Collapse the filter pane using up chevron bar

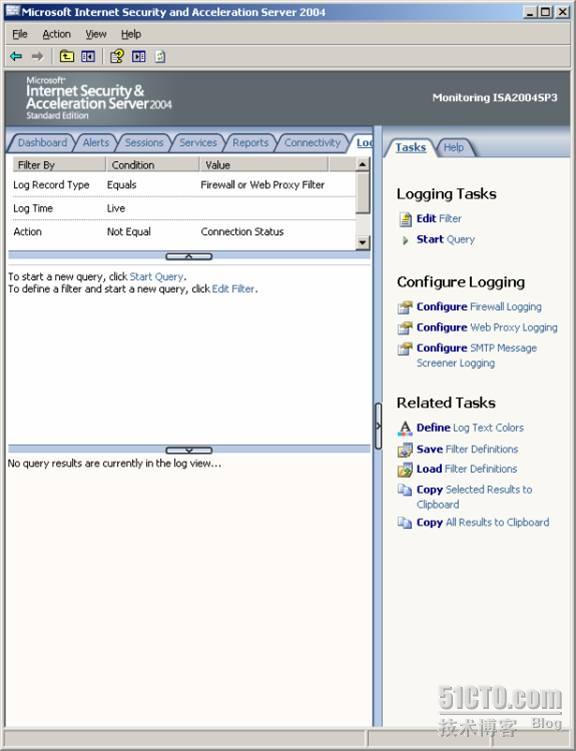click(189, 257)
